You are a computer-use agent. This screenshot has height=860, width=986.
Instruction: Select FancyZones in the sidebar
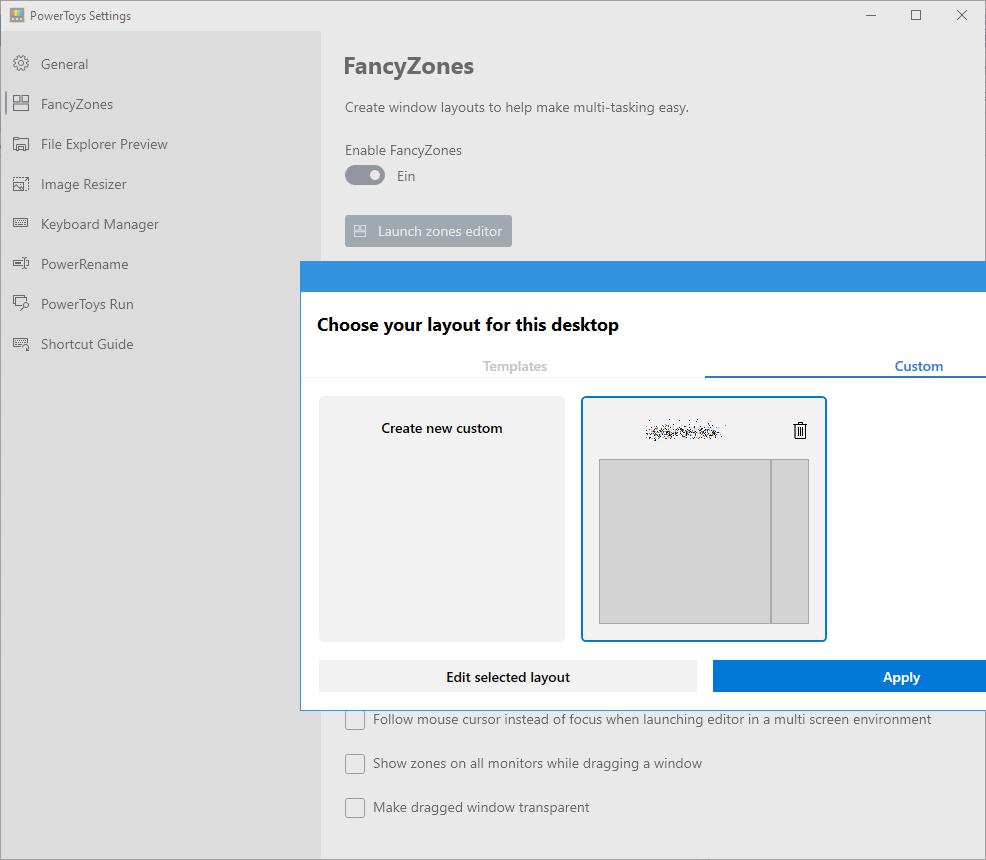(77, 104)
